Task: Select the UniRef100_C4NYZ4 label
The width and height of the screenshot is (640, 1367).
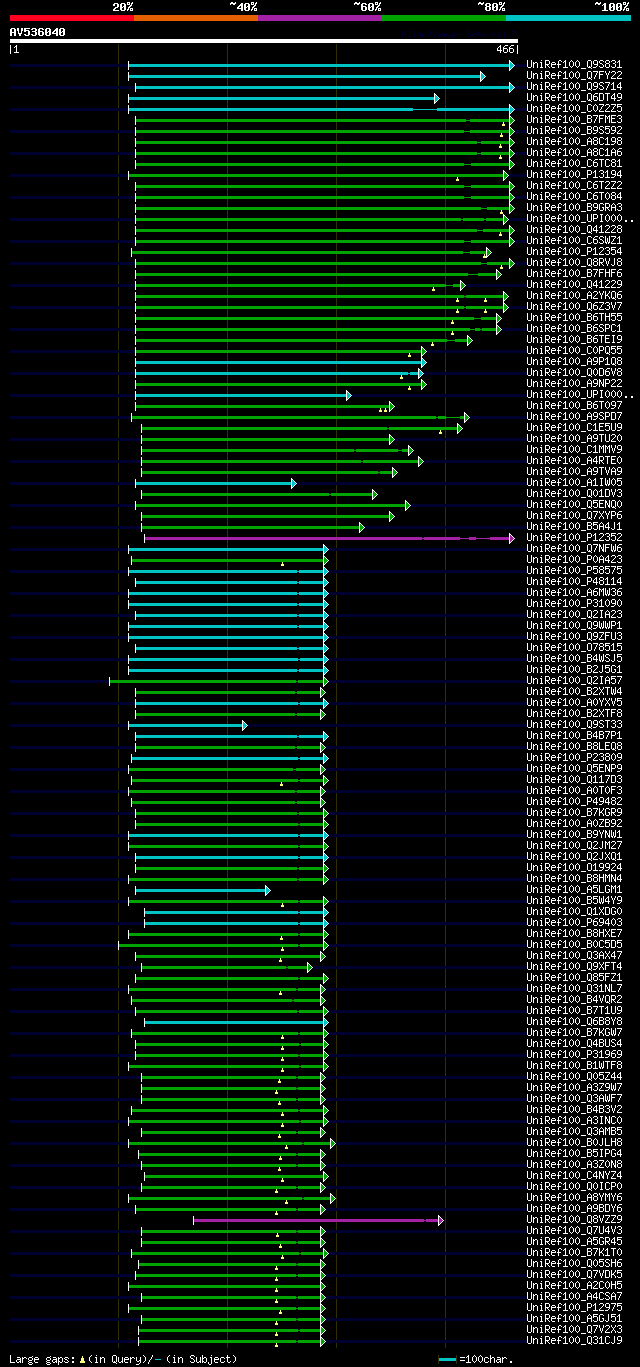Action: [x=574, y=1175]
